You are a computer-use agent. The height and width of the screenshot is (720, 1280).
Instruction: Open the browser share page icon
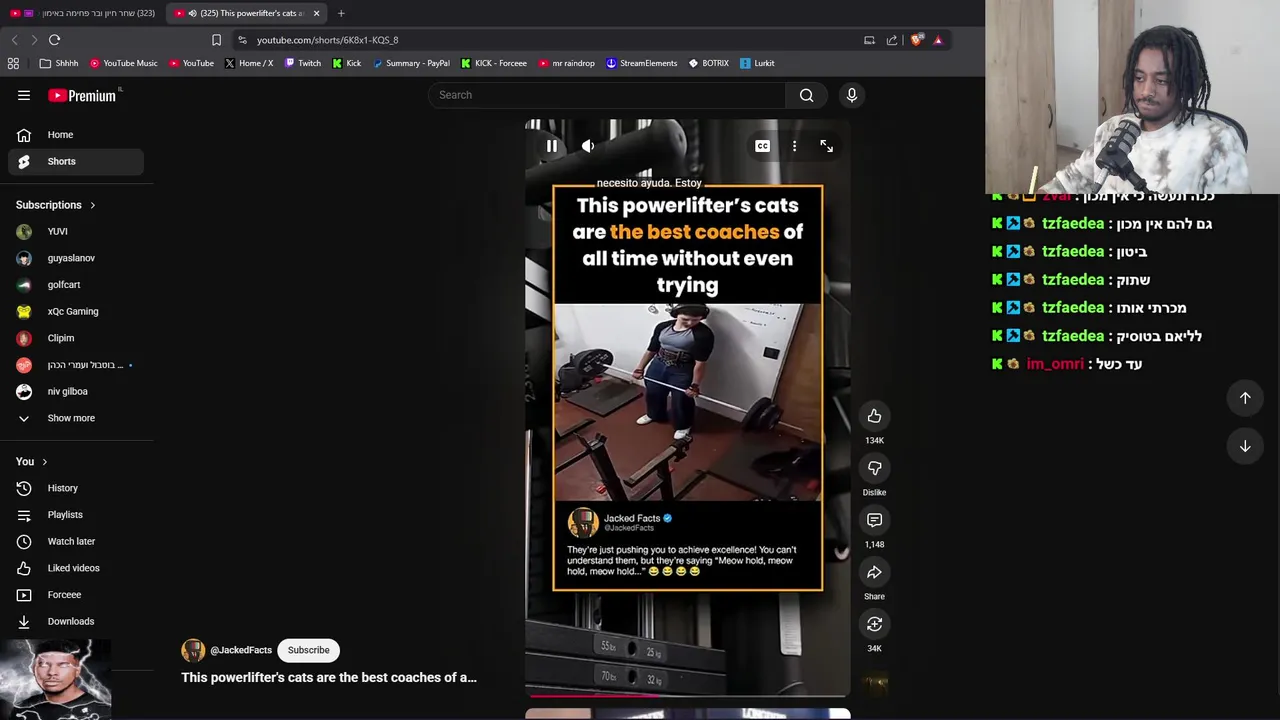pyautogui.click(x=892, y=40)
